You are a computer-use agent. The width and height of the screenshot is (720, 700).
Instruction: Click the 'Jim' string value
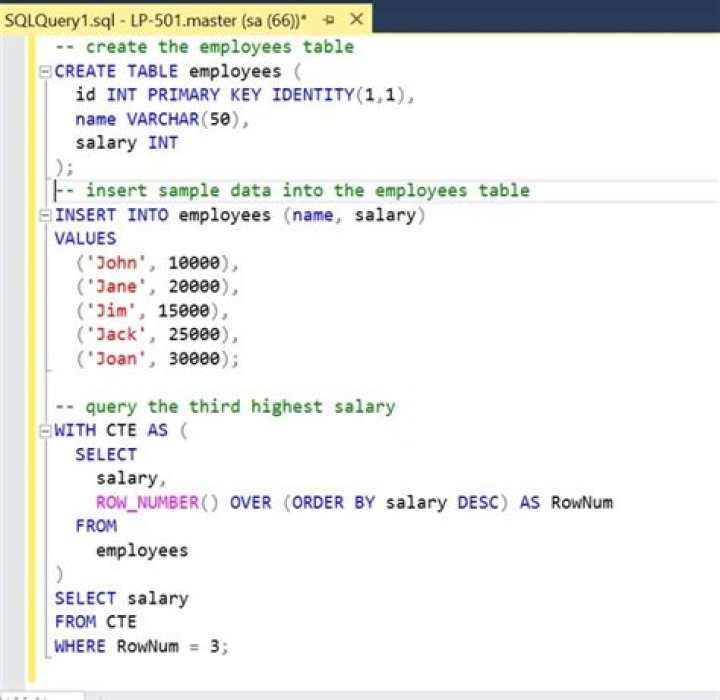pyautogui.click(x=111, y=310)
